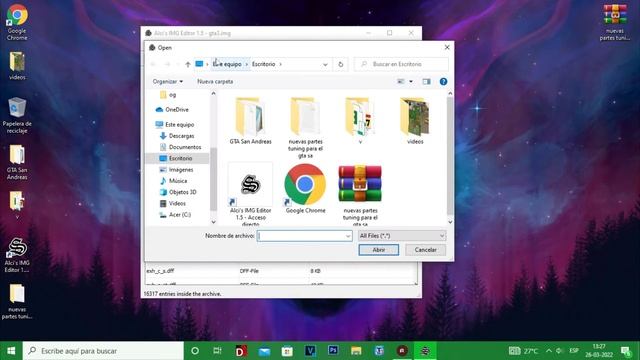
Task: Click the Cancelar button
Action: pyautogui.click(x=425, y=250)
